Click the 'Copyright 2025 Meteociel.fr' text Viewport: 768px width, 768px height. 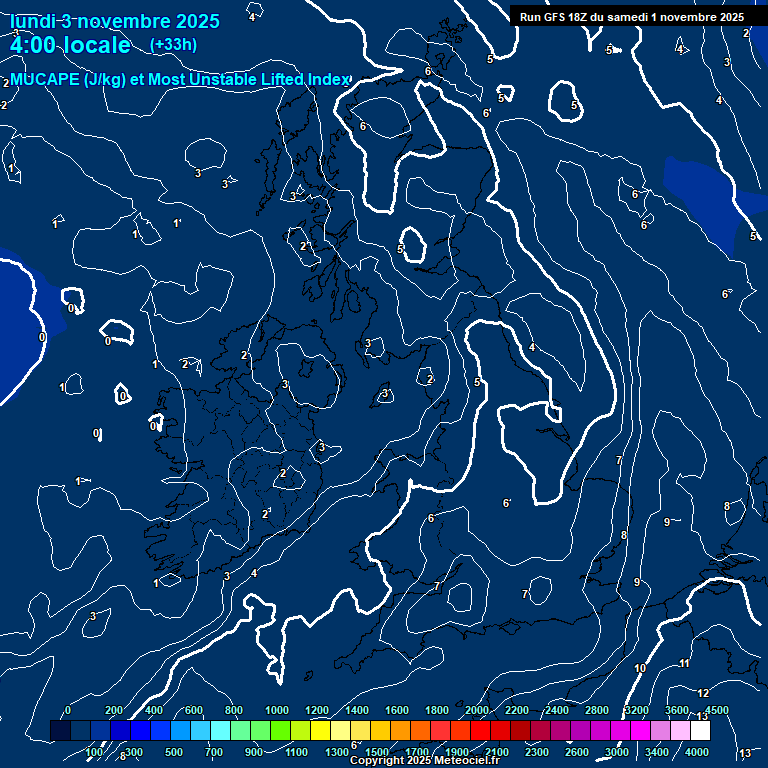pyautogui.click(x=425, y=760)
